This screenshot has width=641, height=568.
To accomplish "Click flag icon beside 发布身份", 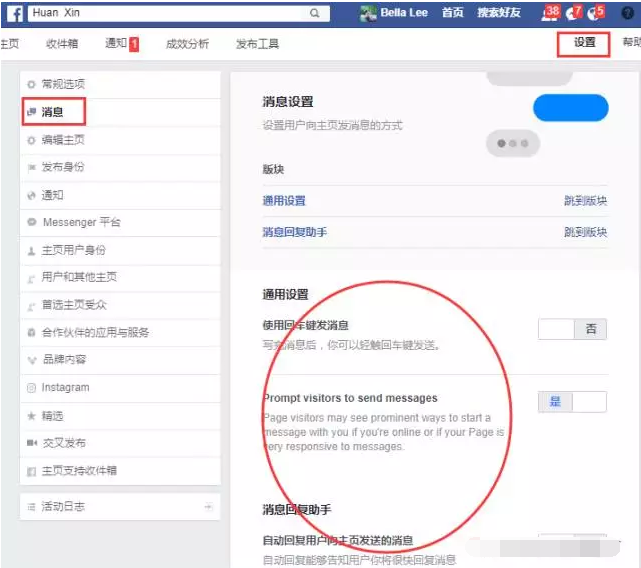I will (31, 167).
